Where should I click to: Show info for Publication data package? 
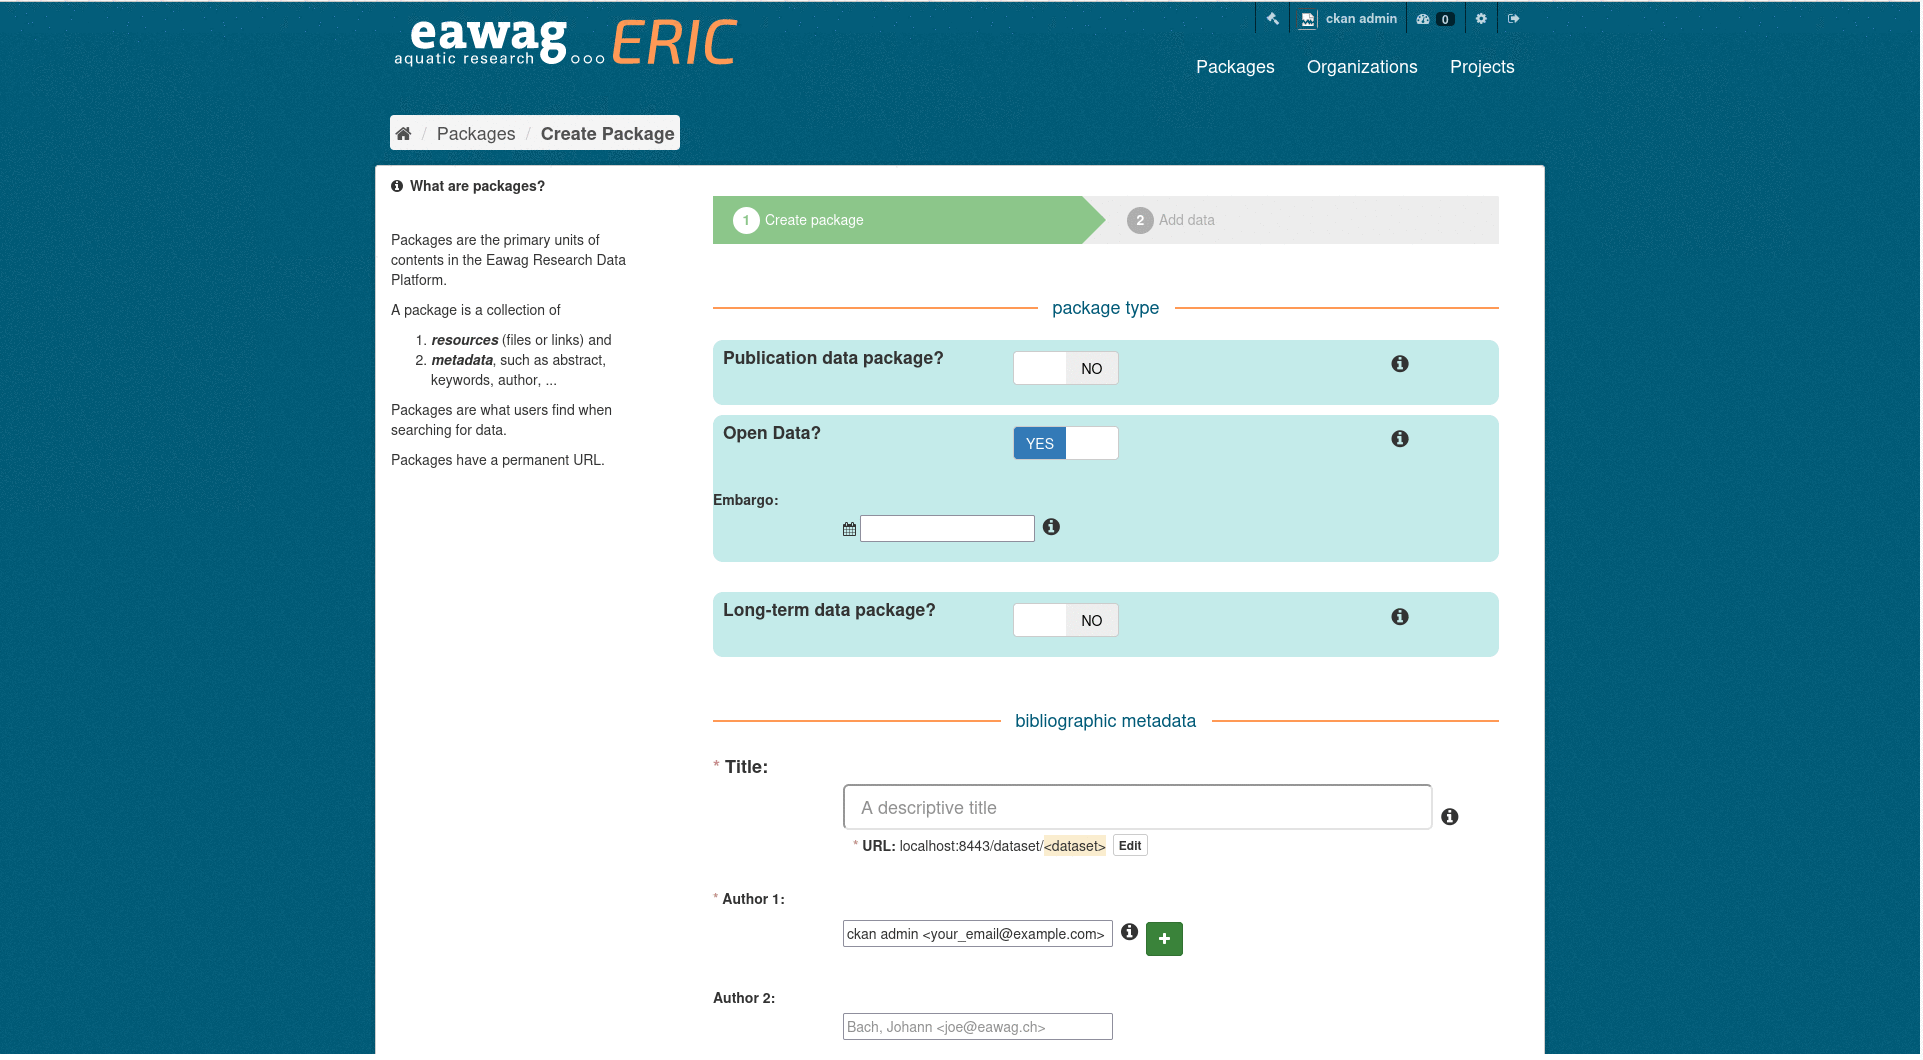coord(1400,364)
